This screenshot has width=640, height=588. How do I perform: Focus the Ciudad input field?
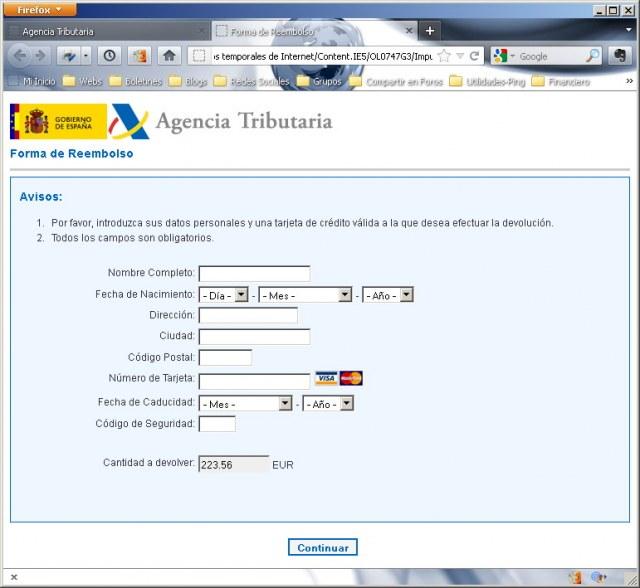point(254,337)
